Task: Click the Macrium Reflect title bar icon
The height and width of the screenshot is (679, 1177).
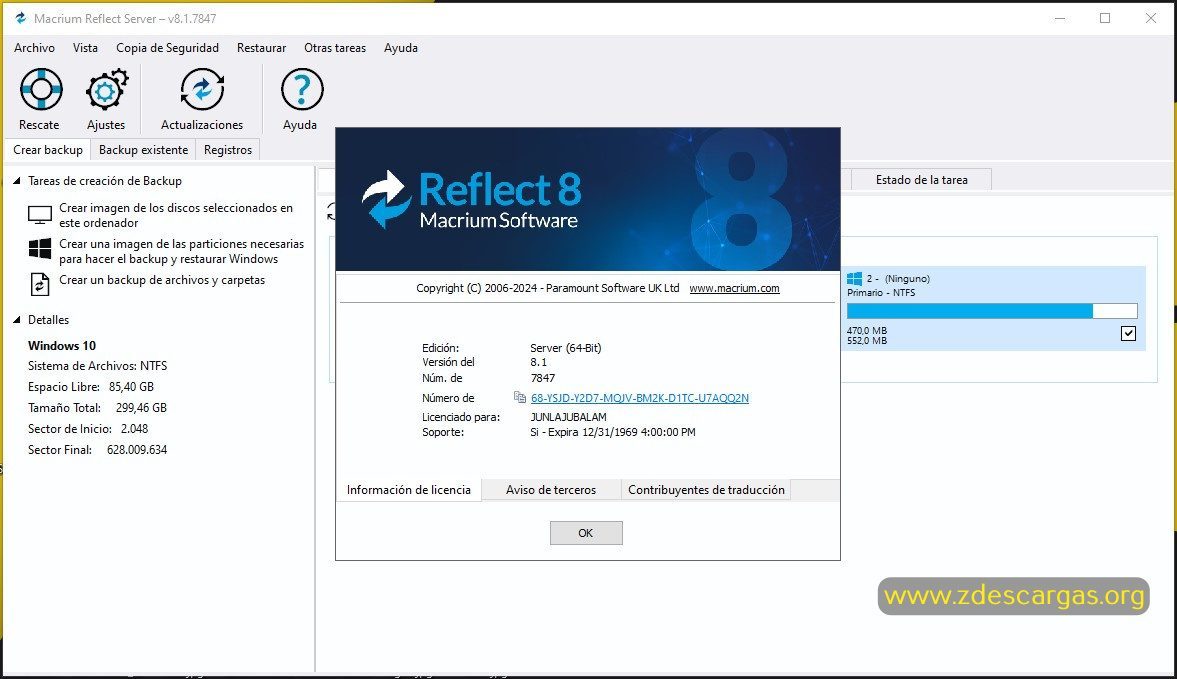Action: [20, 18]
